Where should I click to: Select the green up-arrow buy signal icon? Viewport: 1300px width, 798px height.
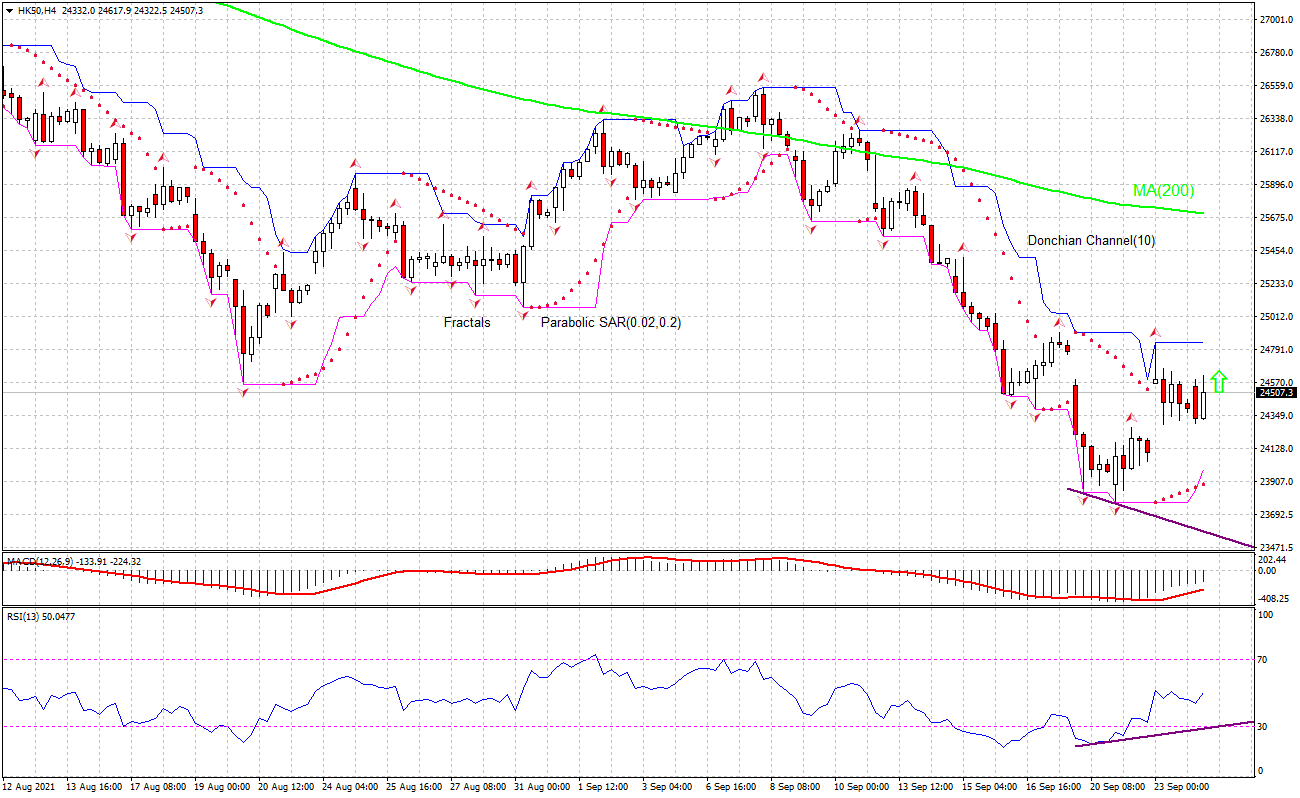(x=1218, y=381)
